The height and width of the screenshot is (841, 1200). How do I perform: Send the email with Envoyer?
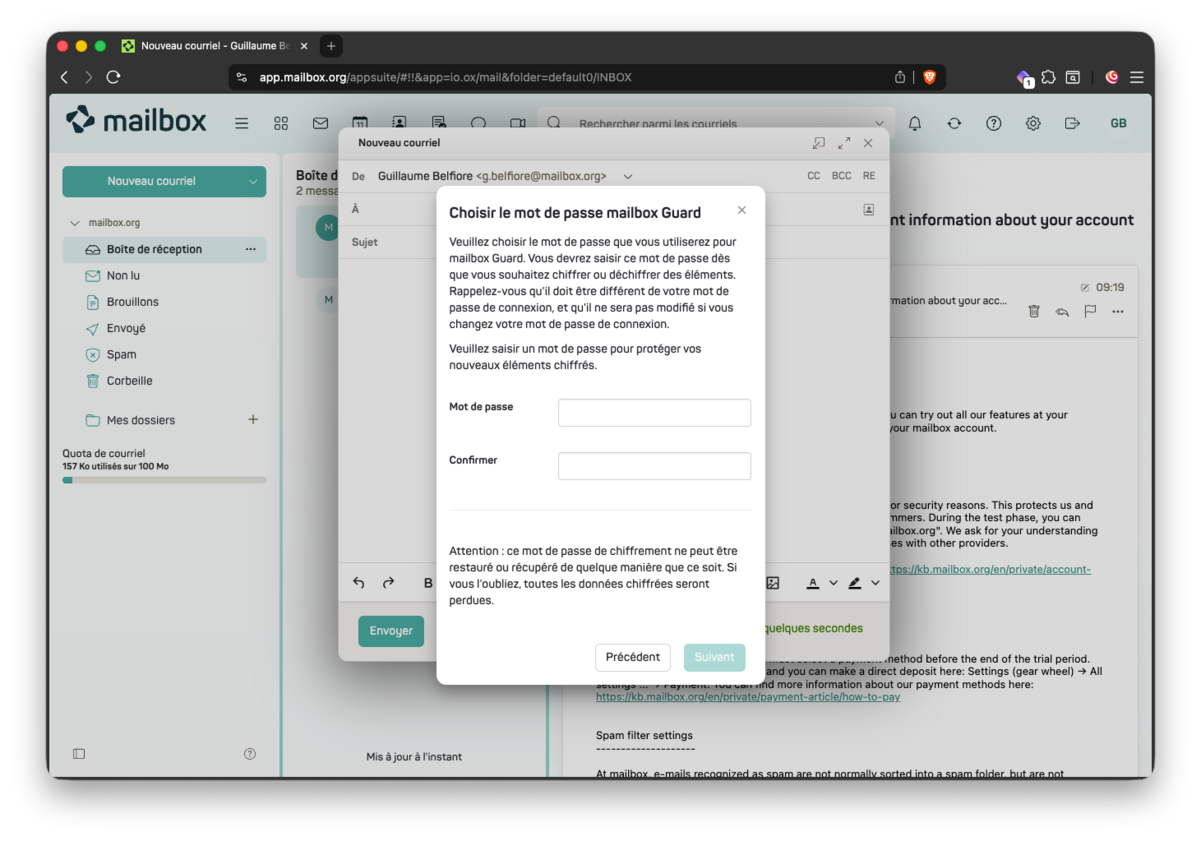point(391,631)
